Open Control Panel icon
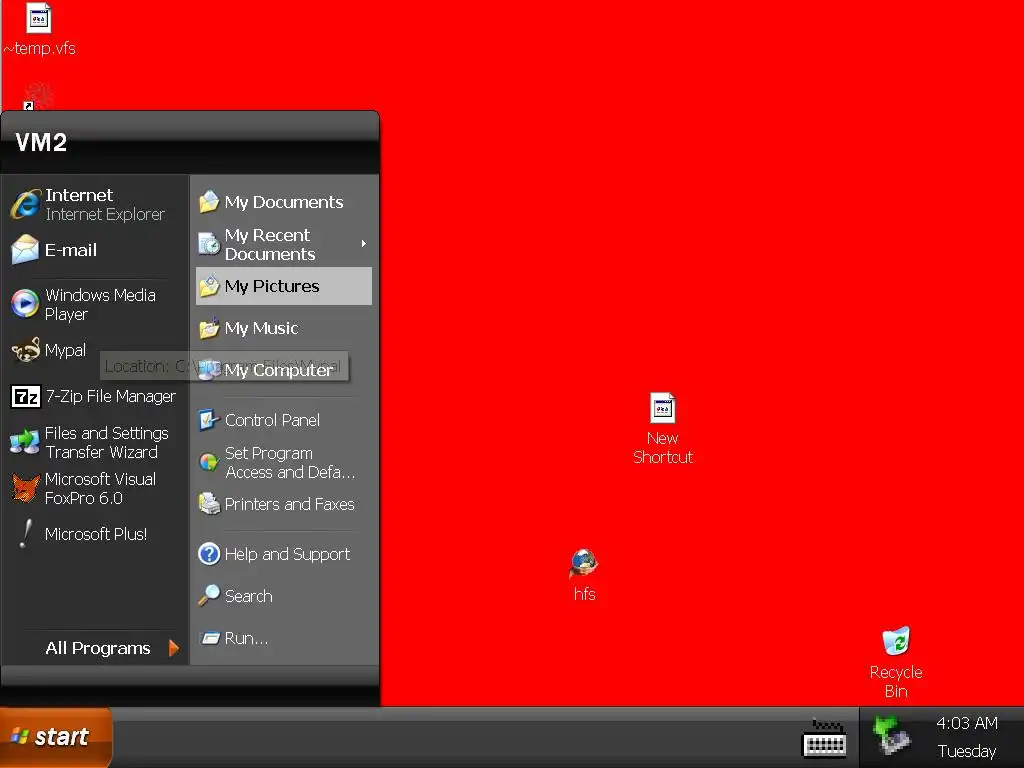The width and height of the screenshot is (1024, 768). coord(209,420)
